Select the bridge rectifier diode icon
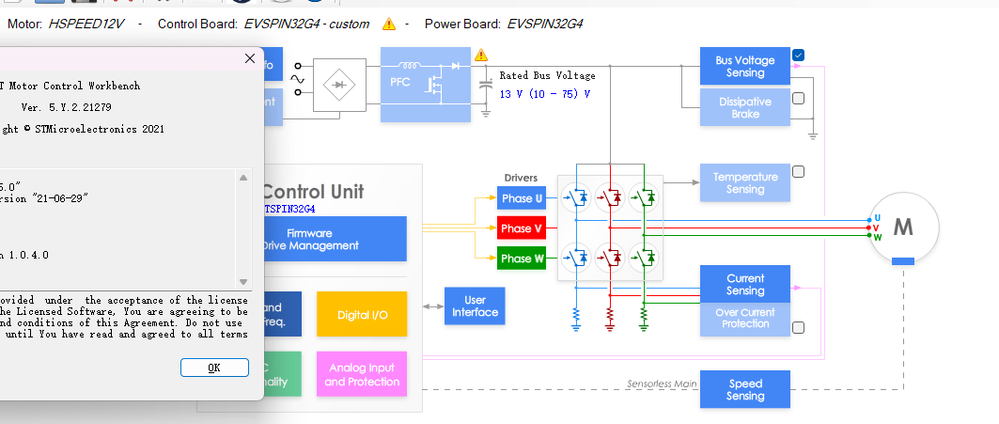999x424 pixels. pos(339,85)
